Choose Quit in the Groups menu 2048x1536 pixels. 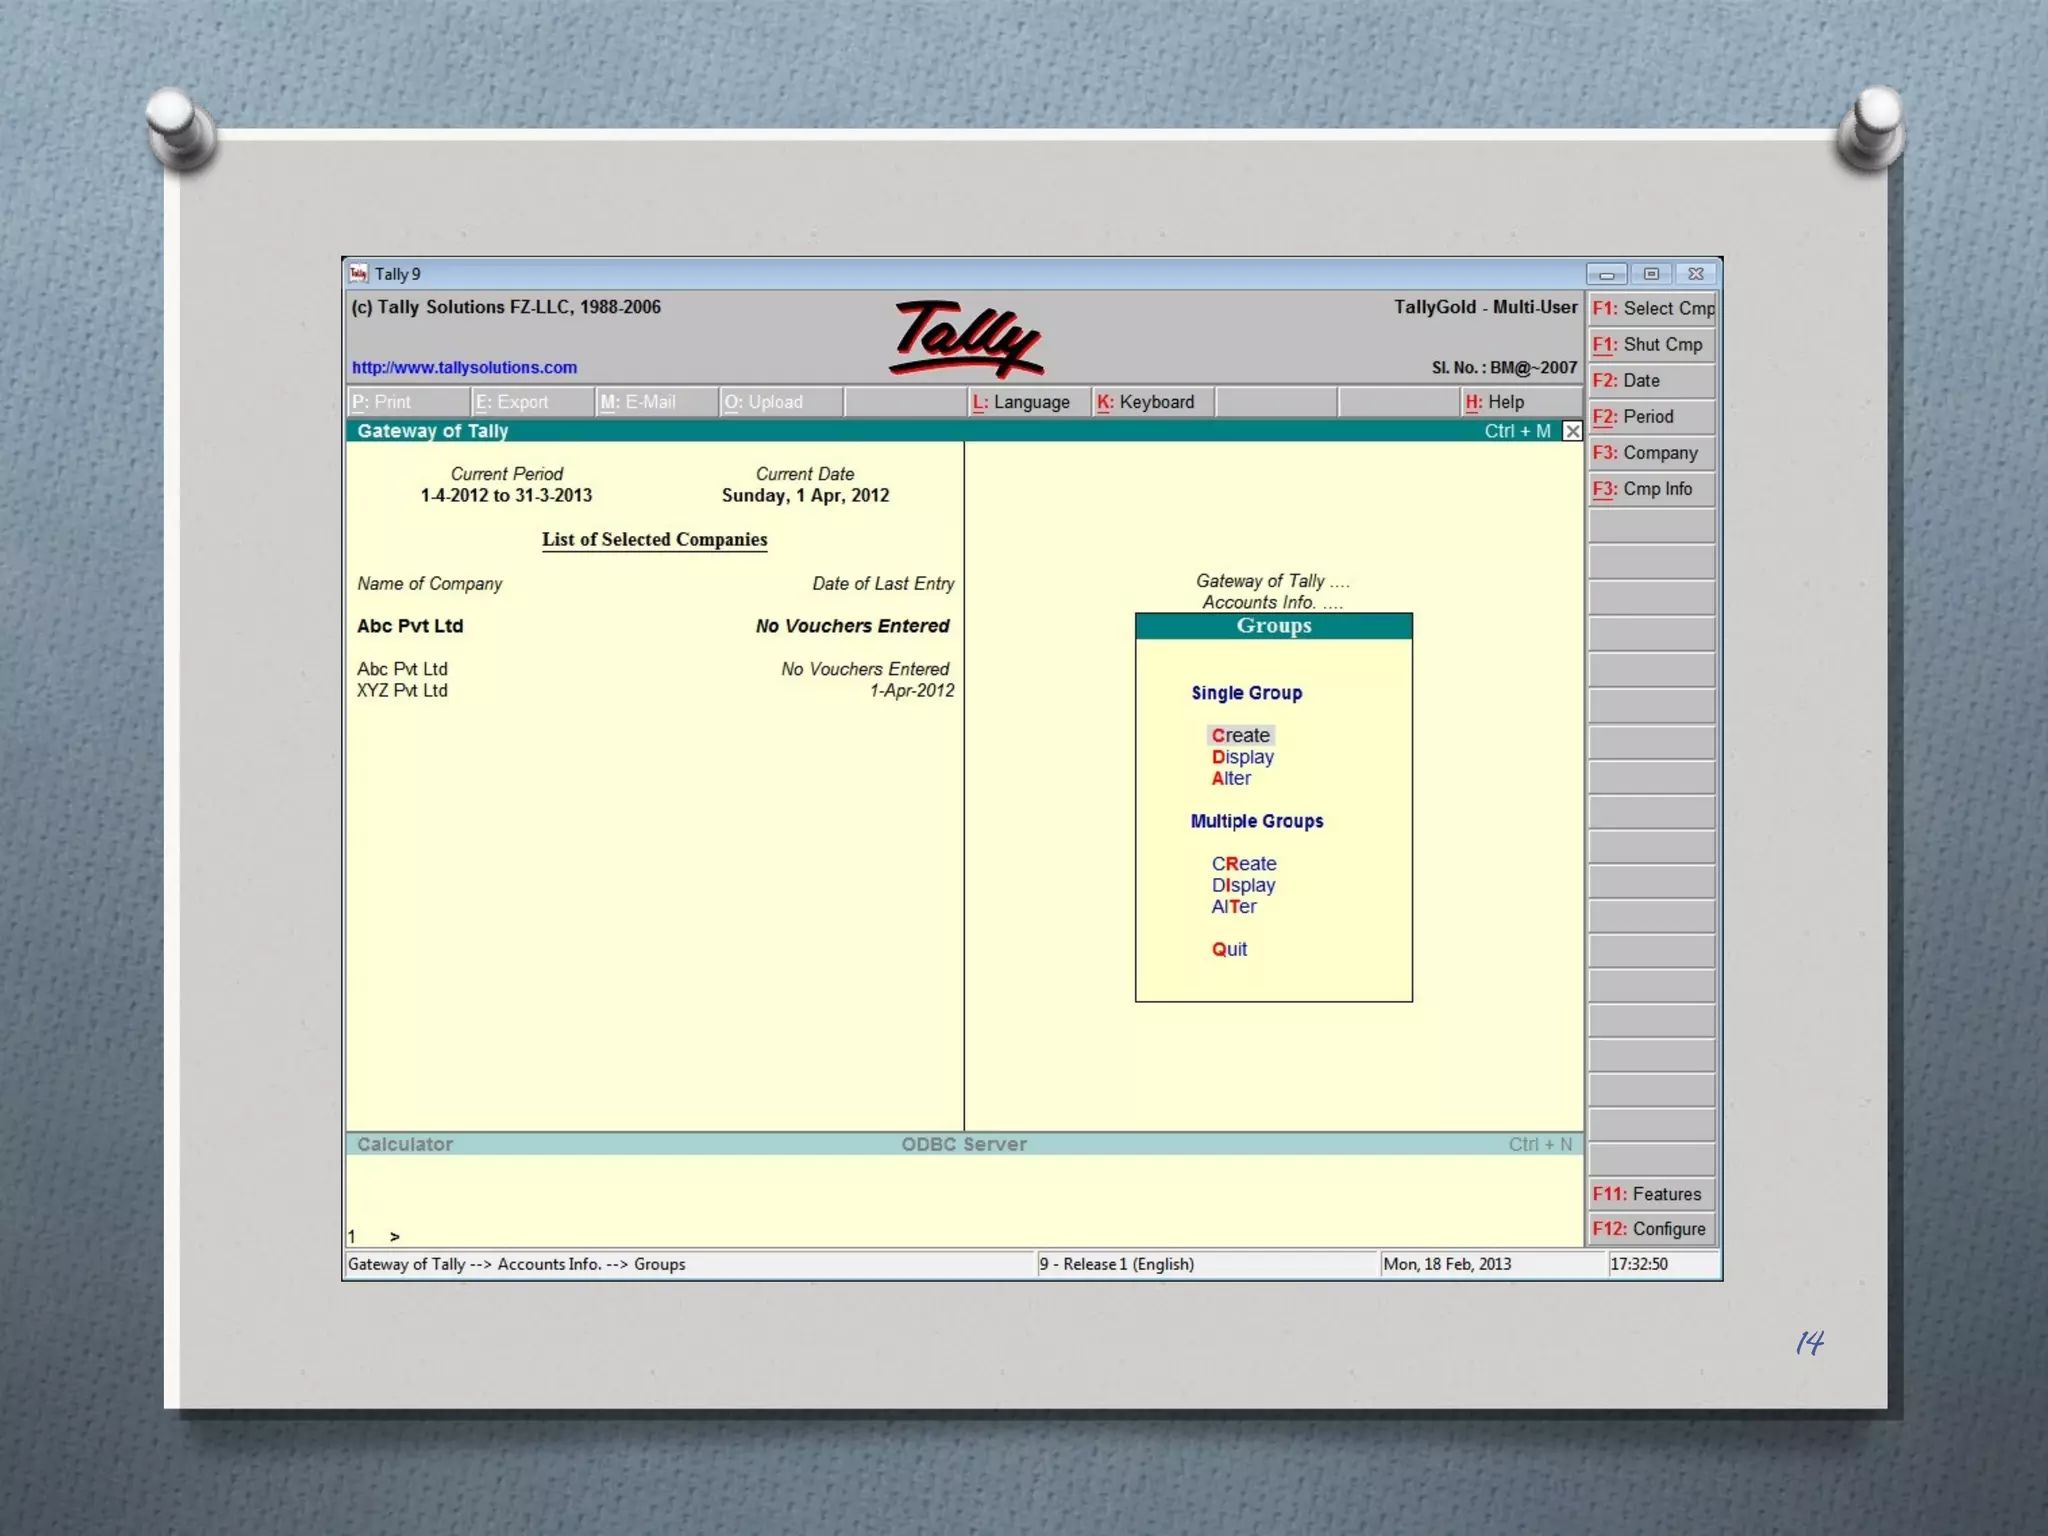(1229, 949)
